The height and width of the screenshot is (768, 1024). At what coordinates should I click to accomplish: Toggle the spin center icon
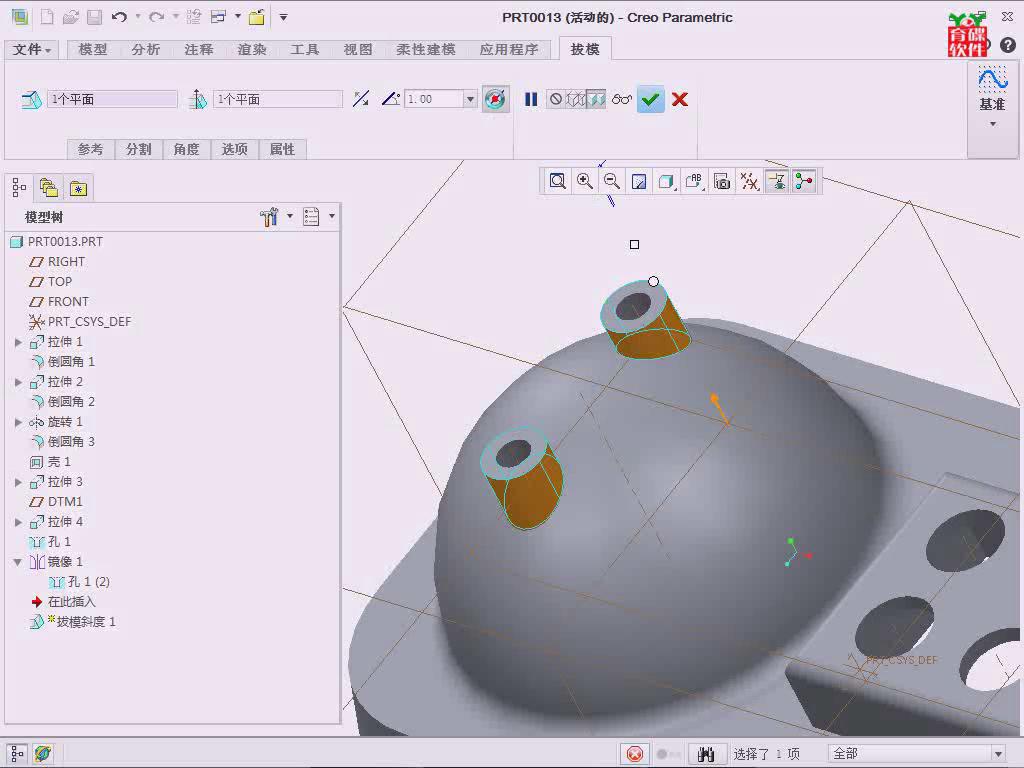(x=804, y=181)
